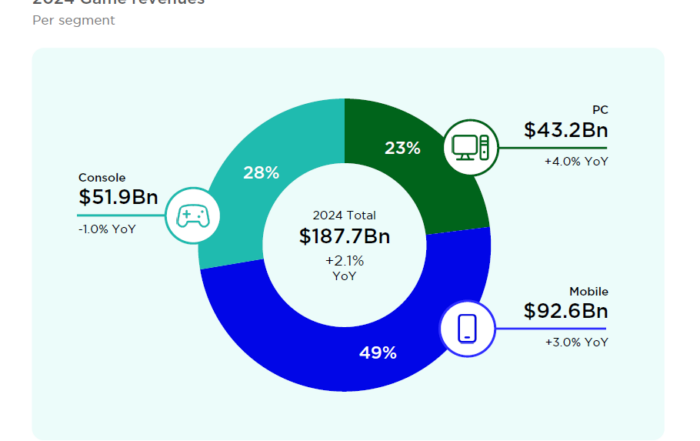Click the $187.7Bn total in chart center

coord(344,236)
